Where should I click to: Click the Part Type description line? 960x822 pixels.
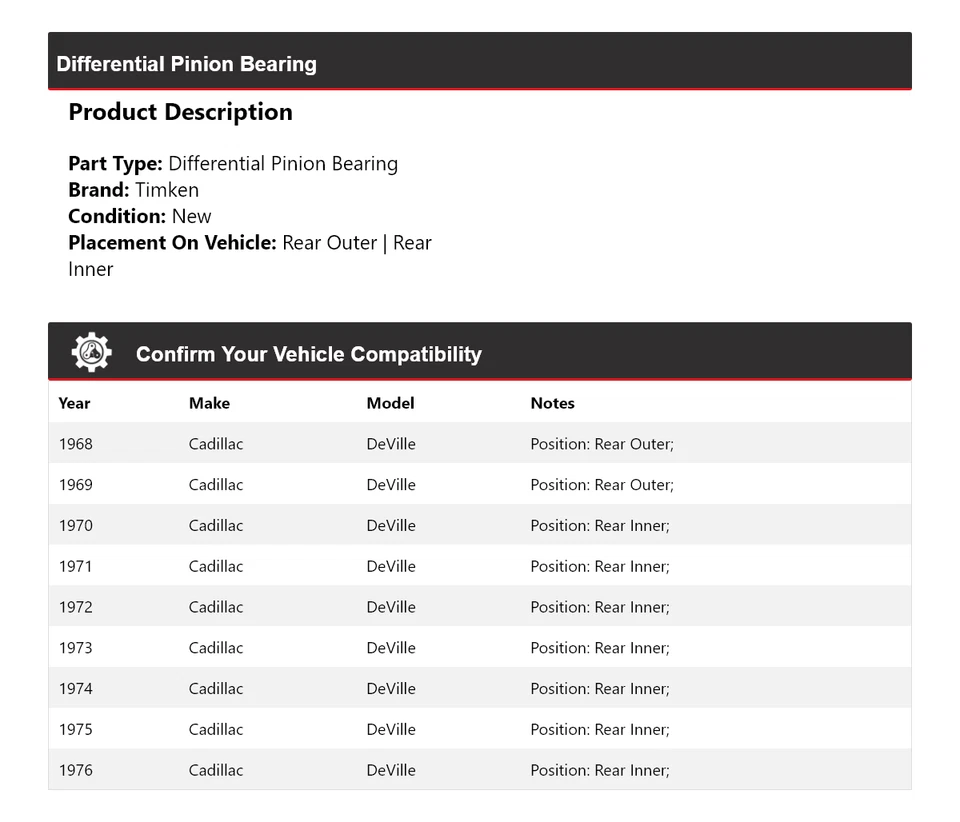(x=233, y=164)
